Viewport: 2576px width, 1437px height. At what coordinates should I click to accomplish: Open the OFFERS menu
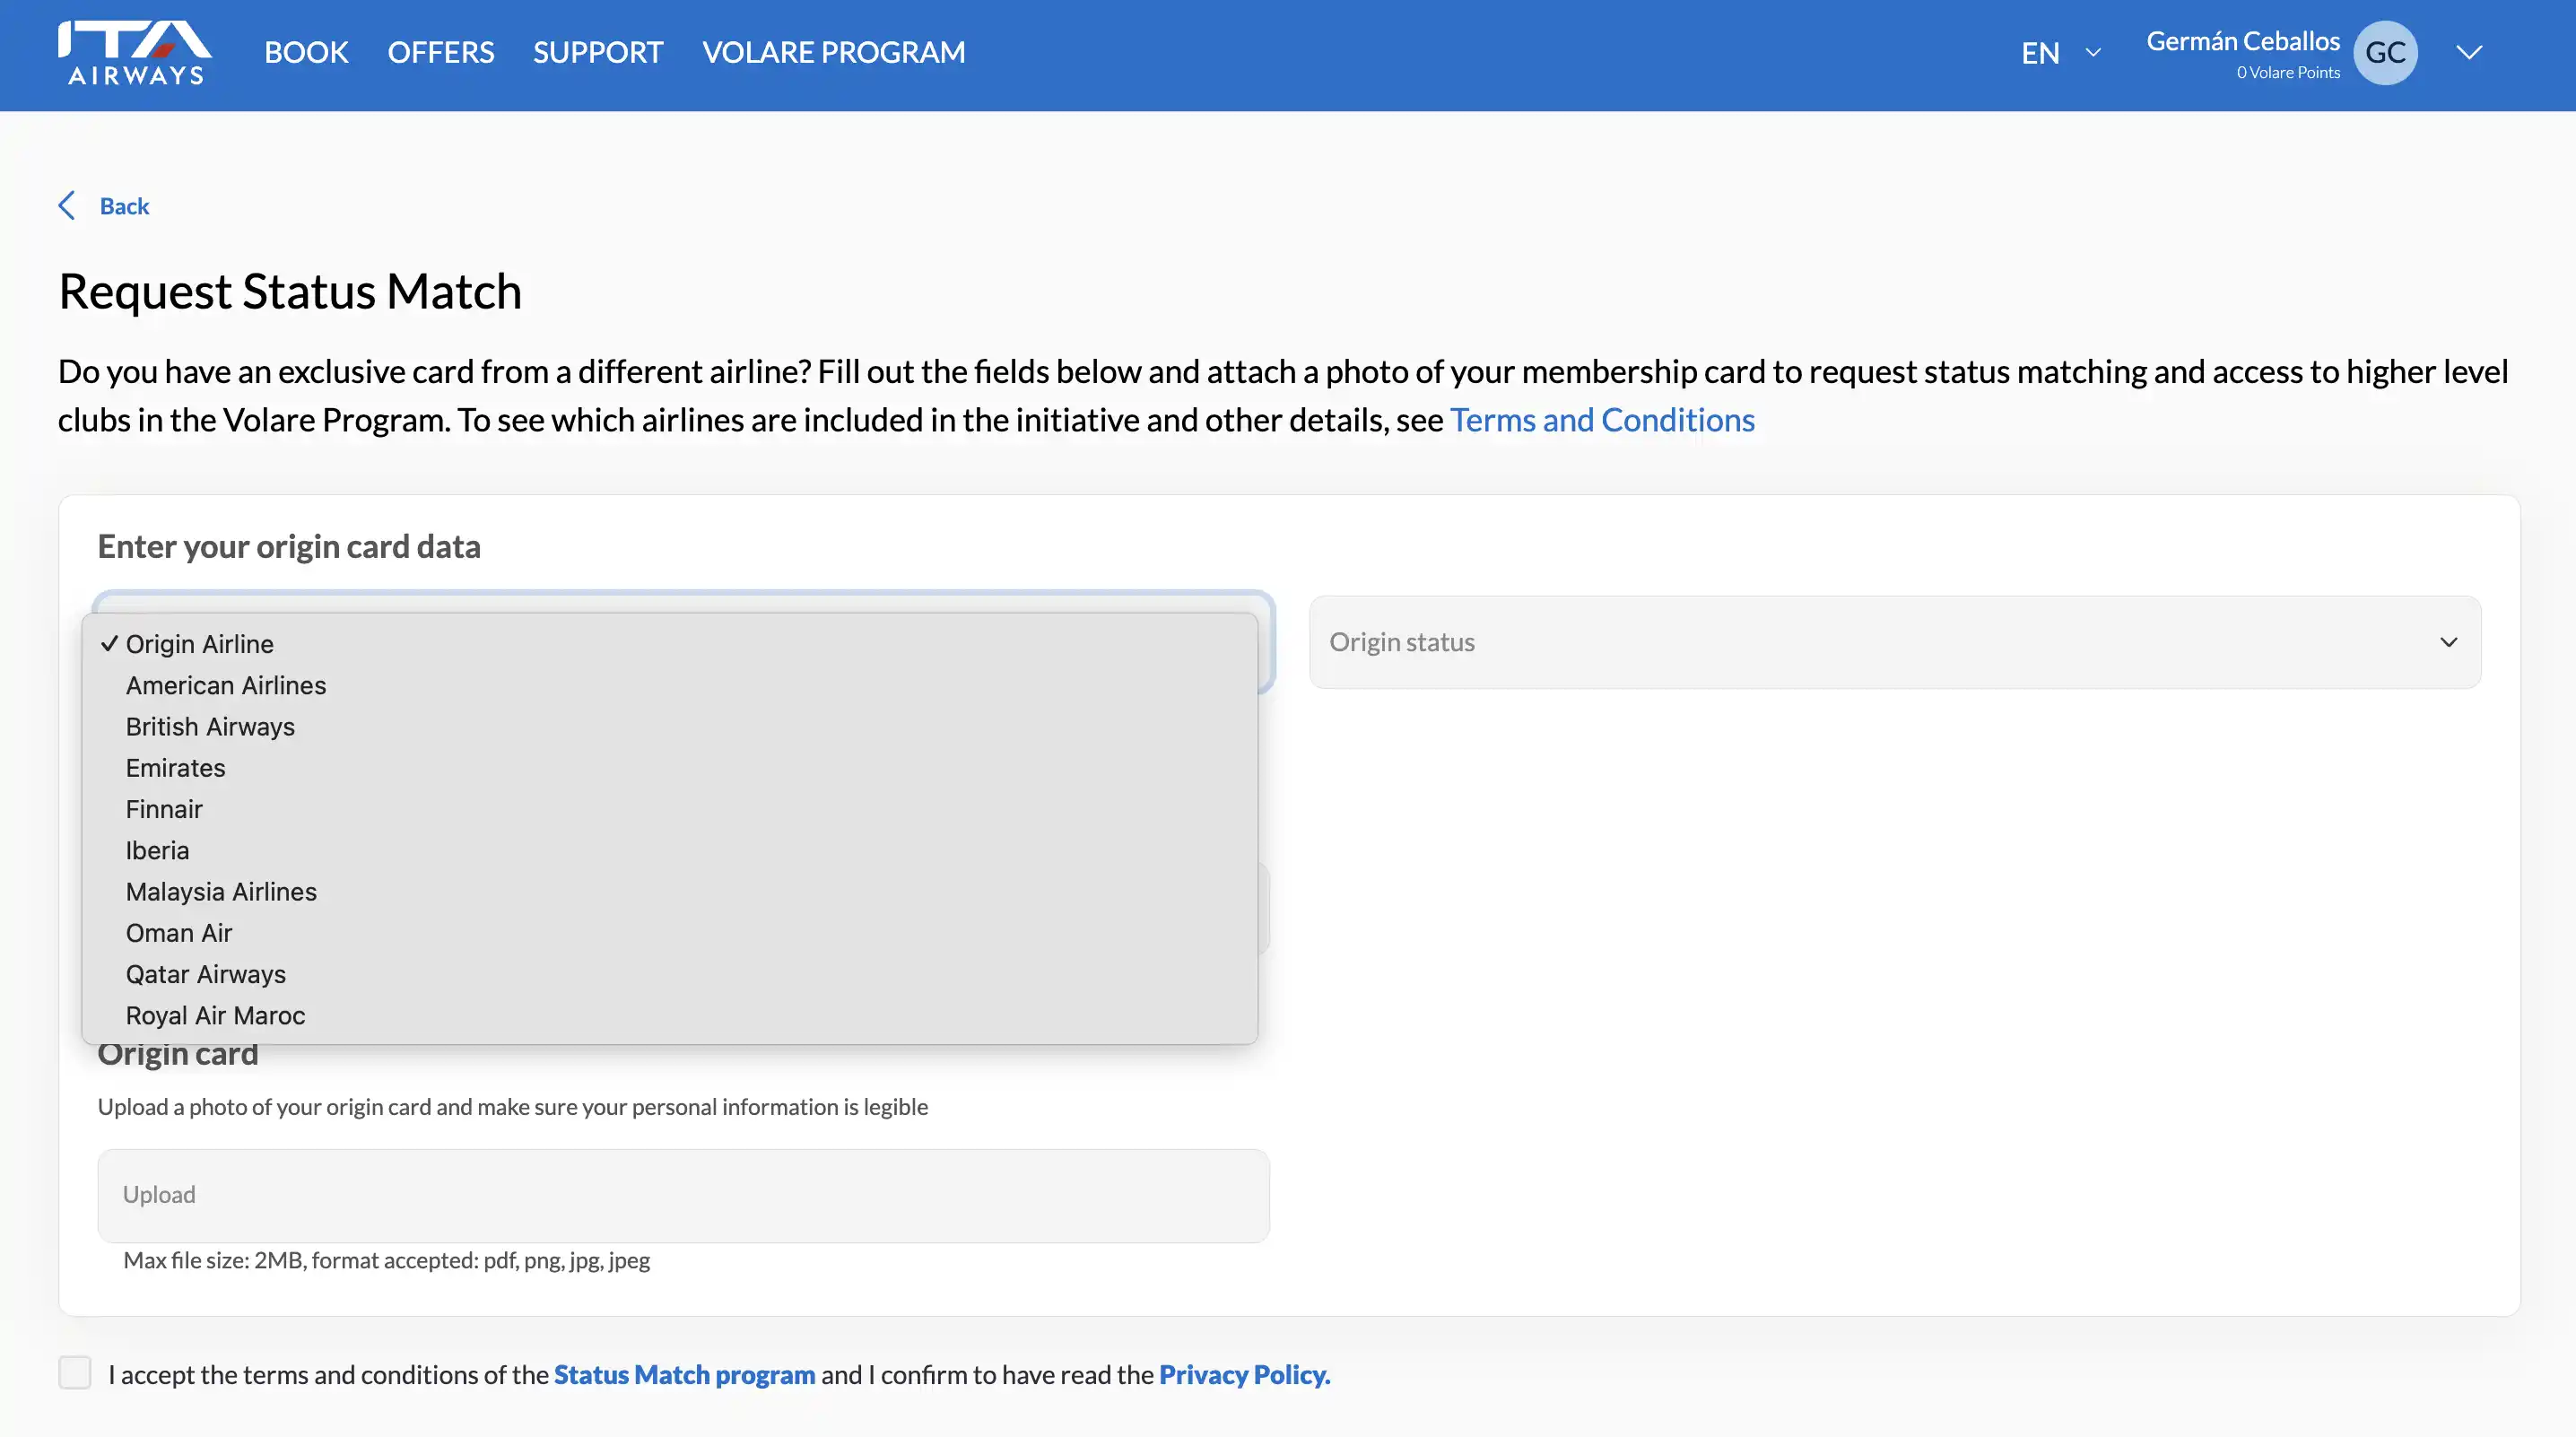pyautogui.click(x=441, y=52)
